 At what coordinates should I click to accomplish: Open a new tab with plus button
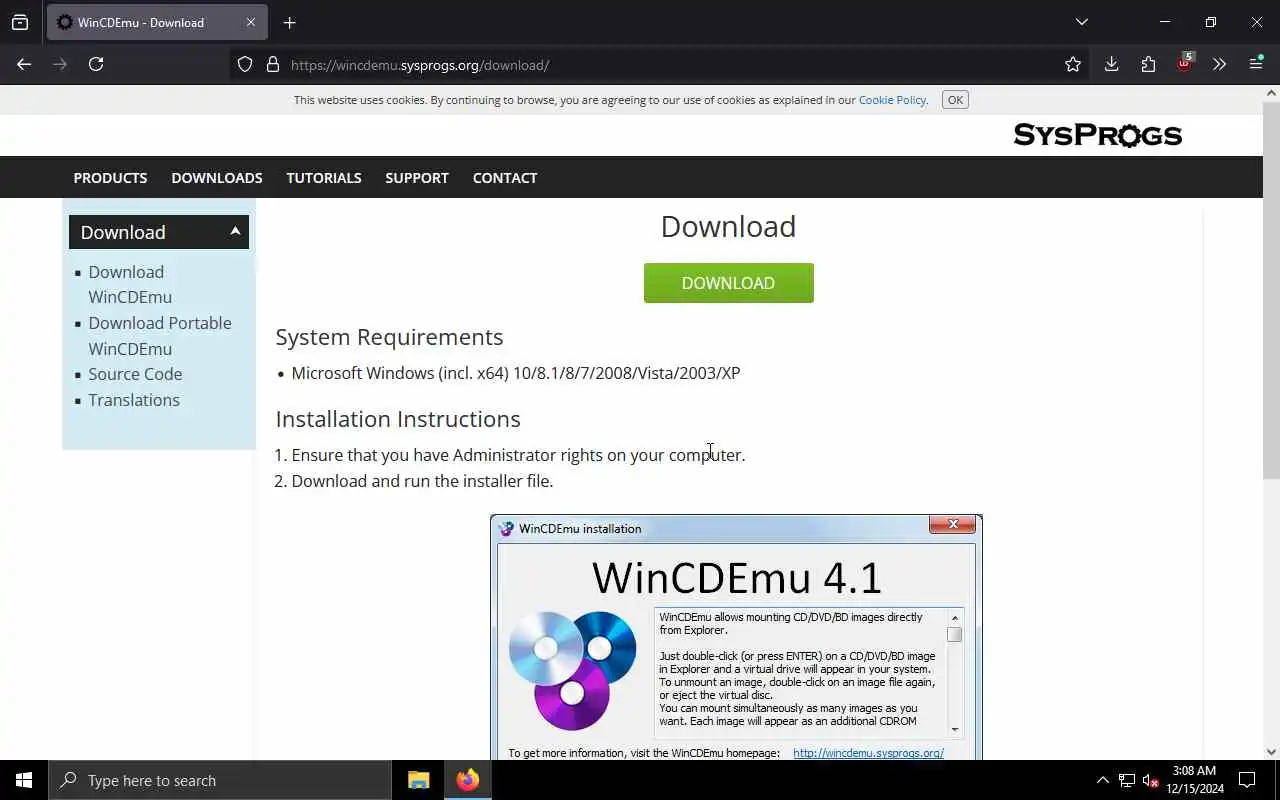(x=289, y=22)
